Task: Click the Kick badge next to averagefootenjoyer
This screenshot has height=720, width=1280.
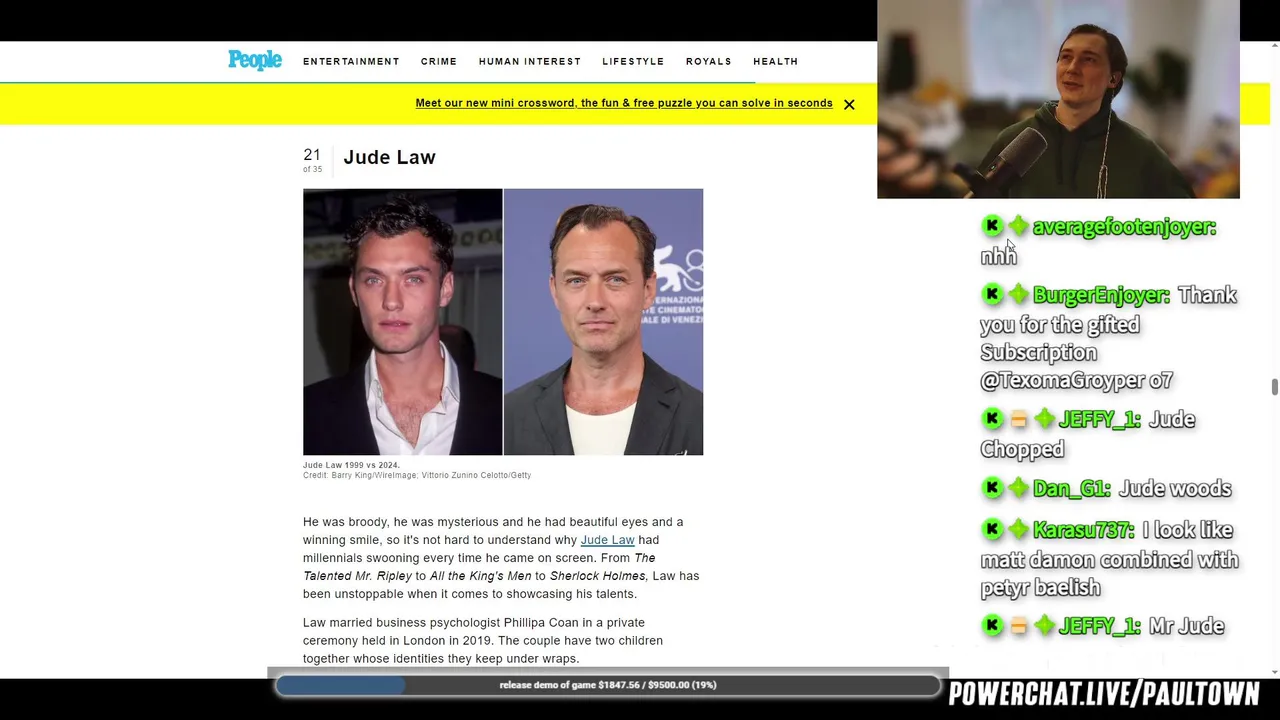Action: pos(992,226)
